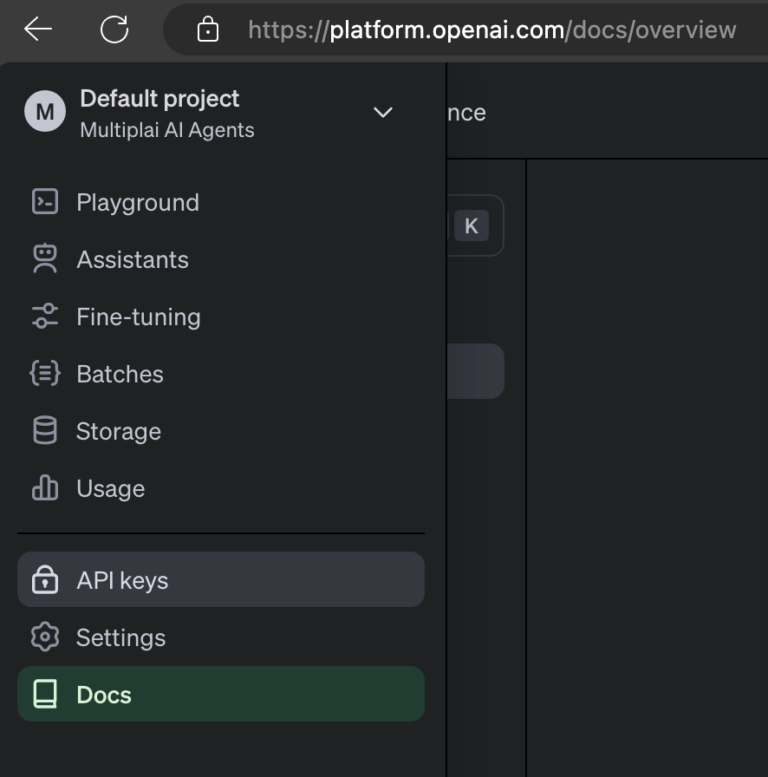Click the Multiplai AI Agents organization text
Screen dimensions: 768x777
(x=167, y=130)
